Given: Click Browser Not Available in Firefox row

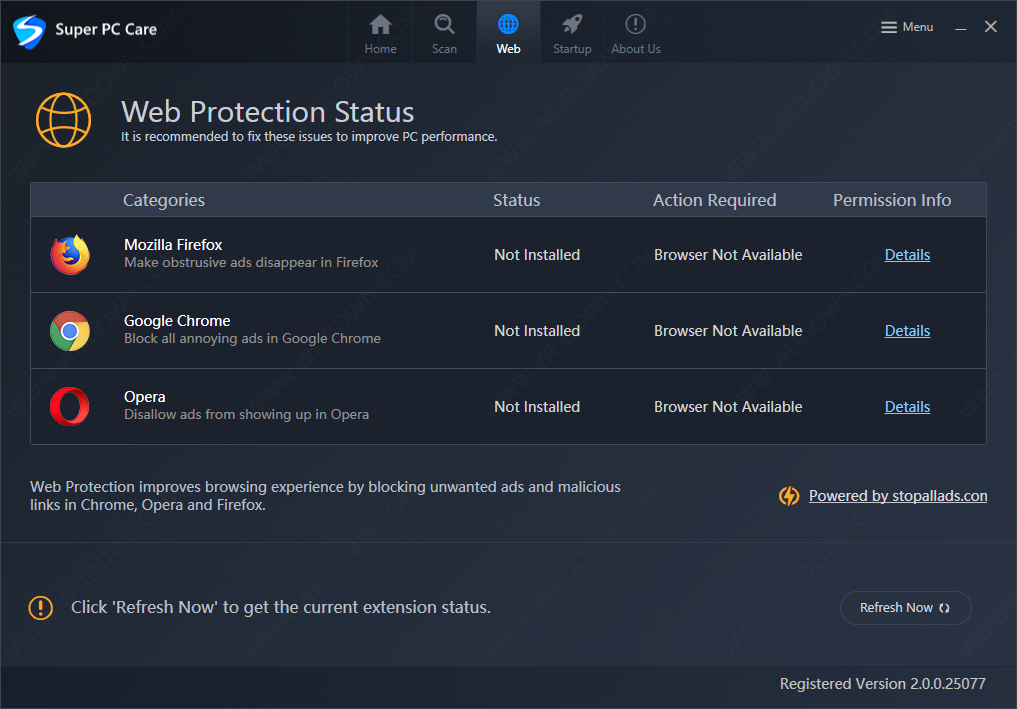Looking at the screenshot, I should [x=728, y=255].
